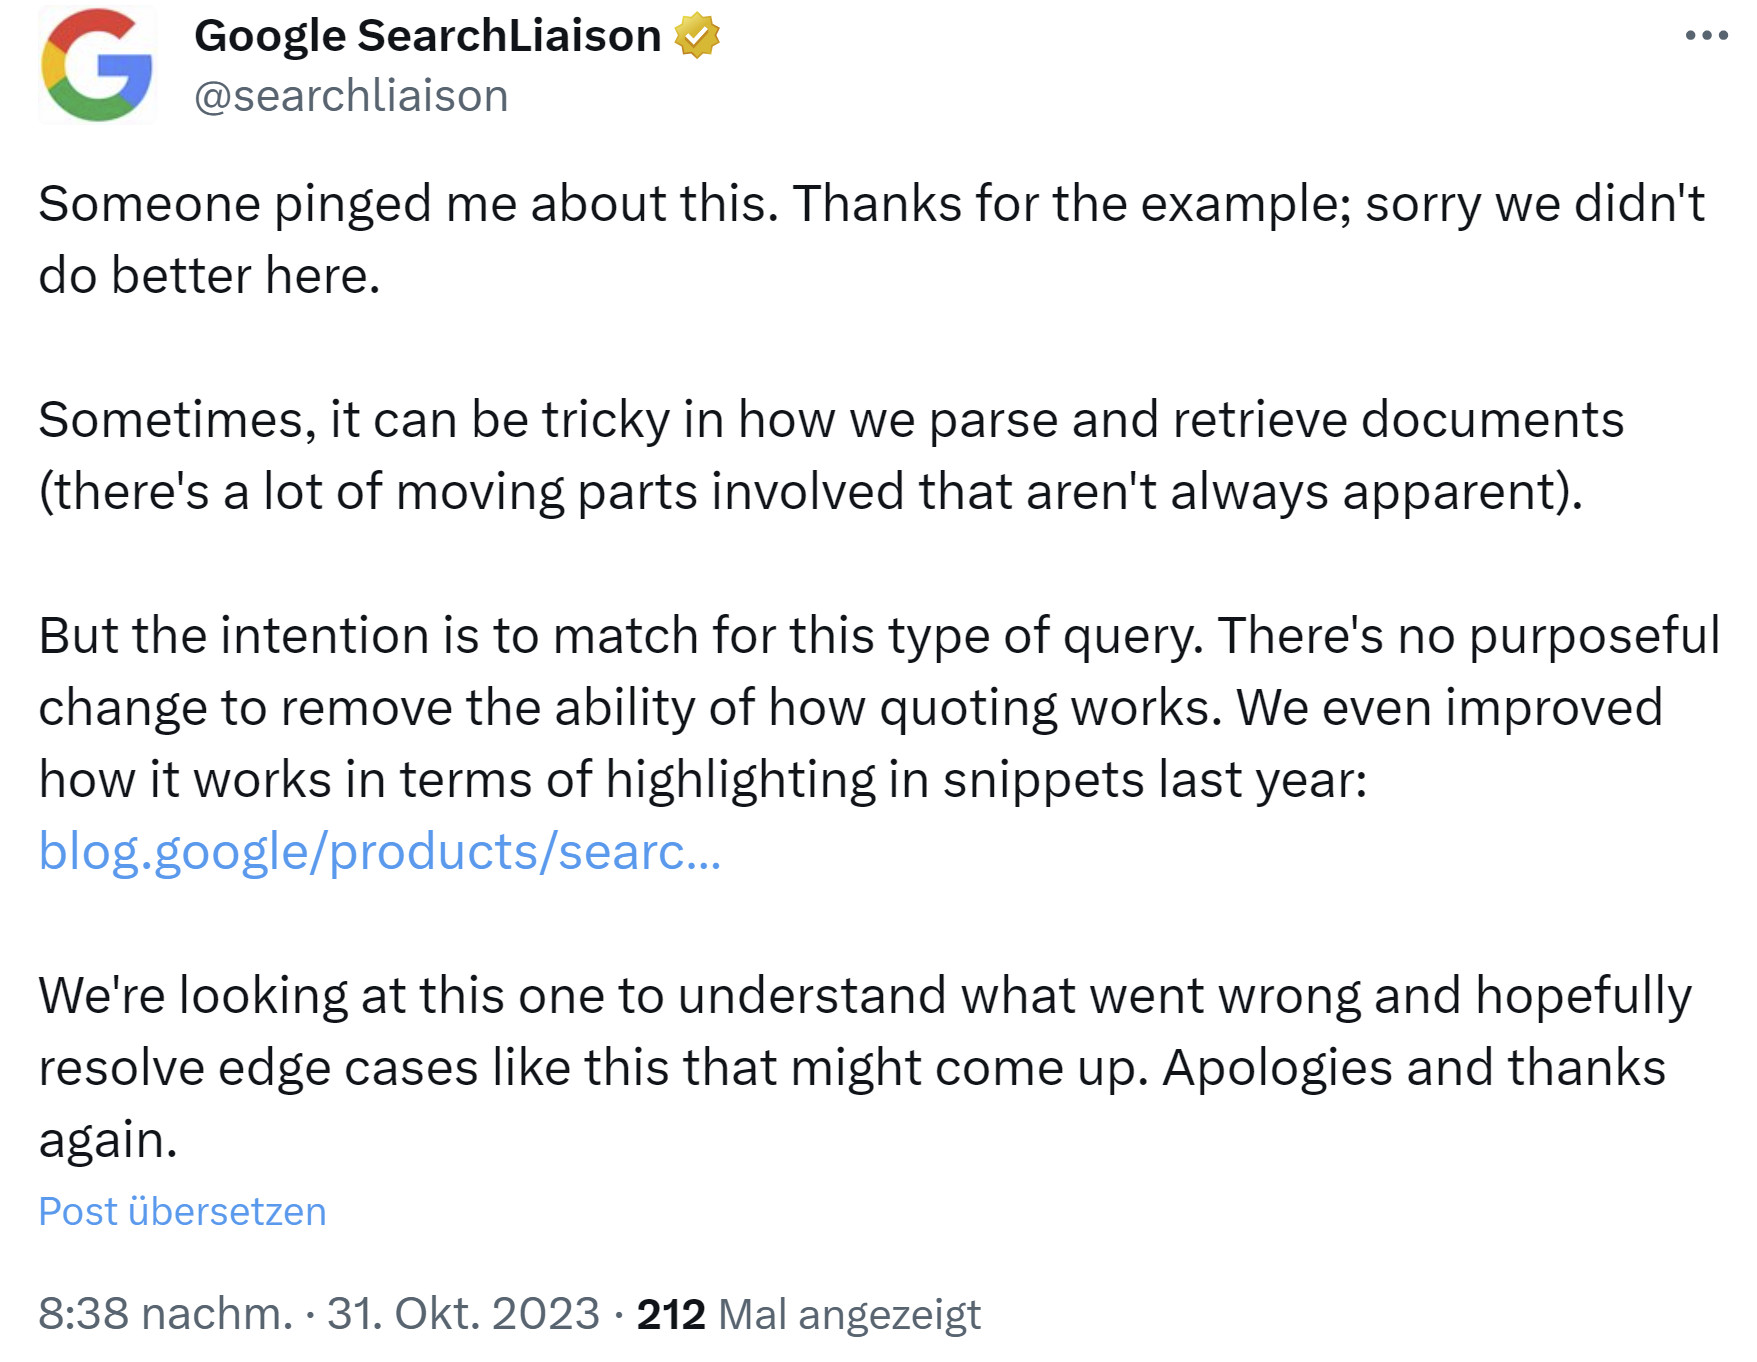Click the parenthetical about moving parts
The width and height of the screenshot is (1757, 1362).
[x=810, y=492]
